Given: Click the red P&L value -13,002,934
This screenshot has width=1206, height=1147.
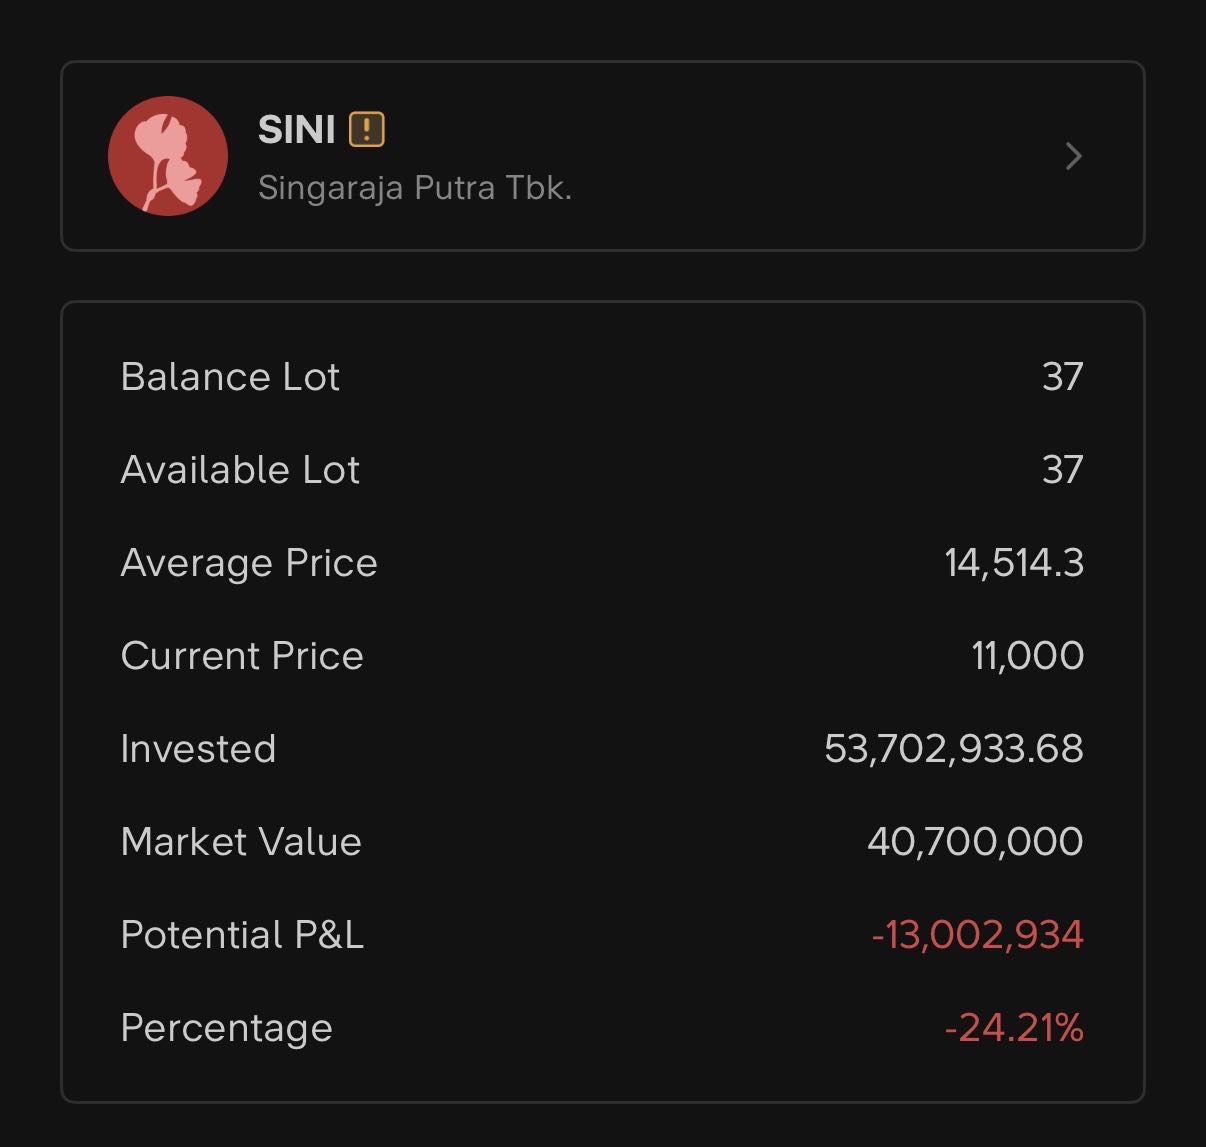Looking at the screenshot, I should tap(977, 935).
